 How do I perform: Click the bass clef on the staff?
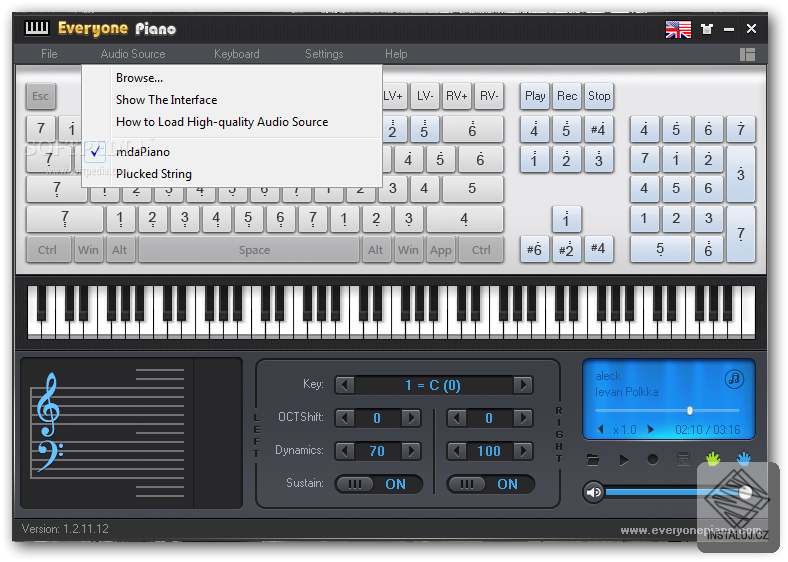(50, 455)
